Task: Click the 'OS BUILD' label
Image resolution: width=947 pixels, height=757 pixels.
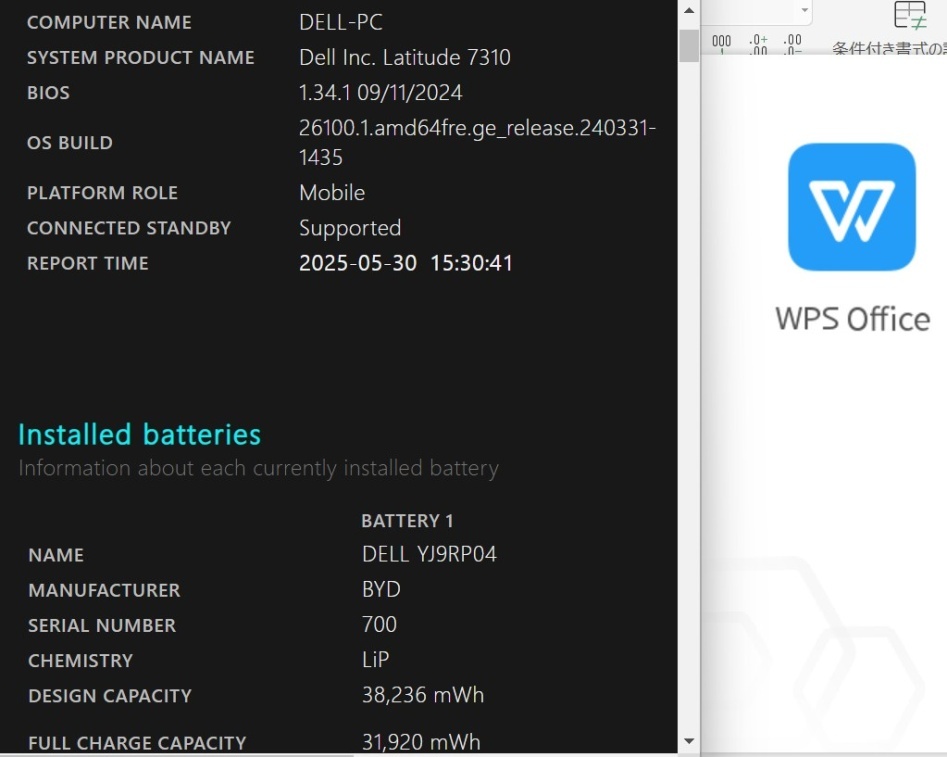Action: [69, 143]
